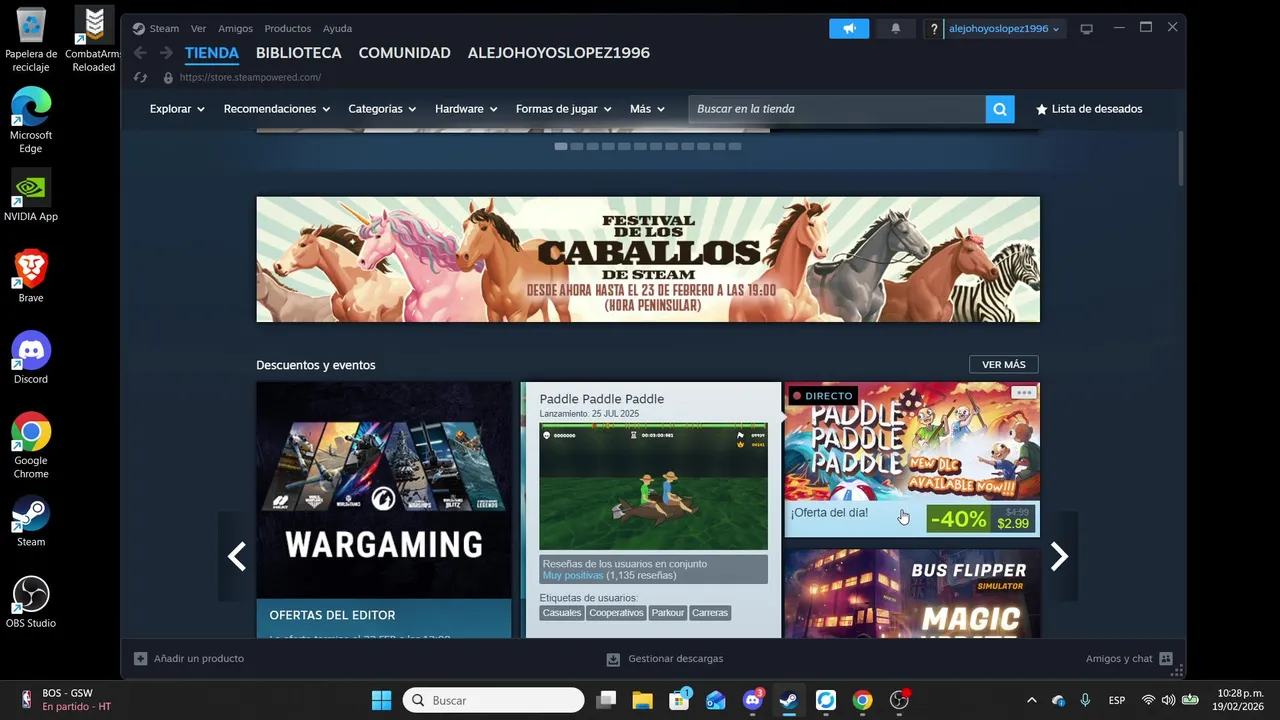Open OBS Studio from taskbar
The height and width of the screenshot is (720, 1280).
pos(899,700)
